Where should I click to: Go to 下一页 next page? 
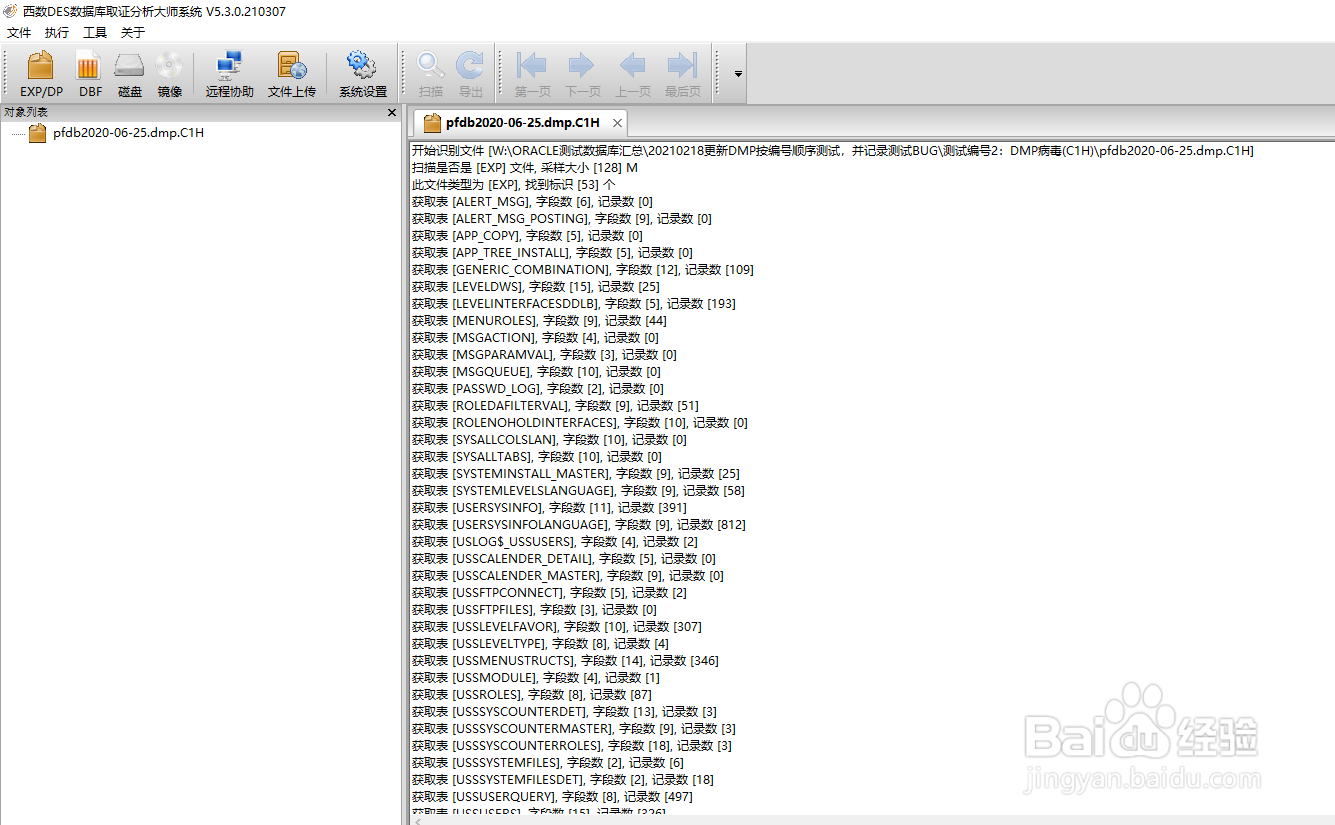point(582,74)
